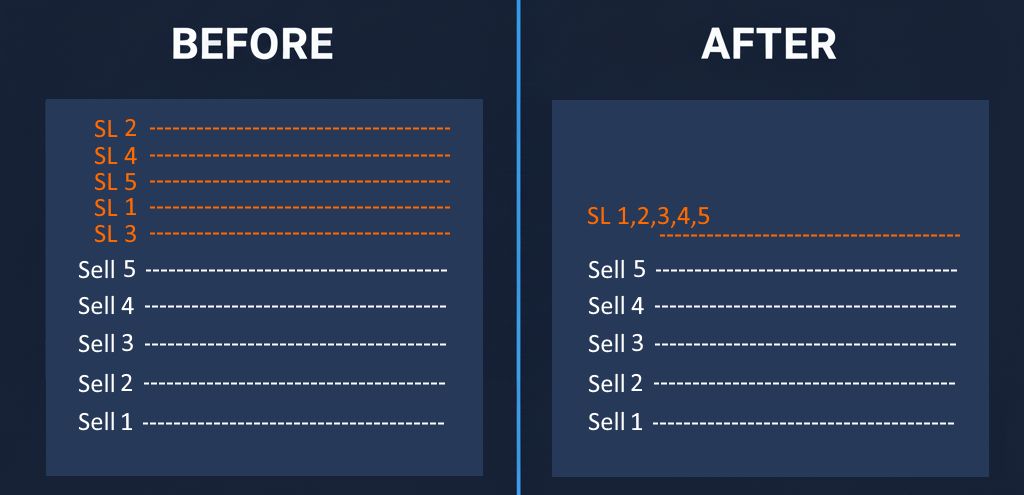Image resolution: width=1024 pixels, height=495 pixels.
Task: Select Sell 1 in the BEFORE panel
Action: (106, 422)
